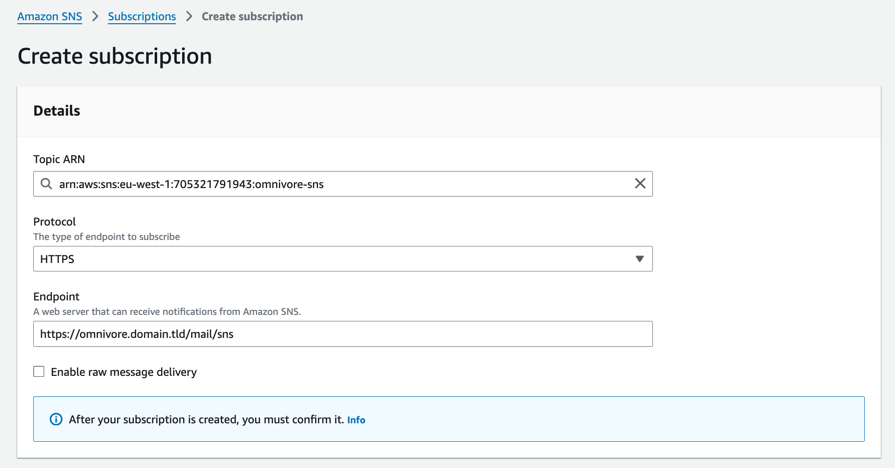Focus the Topic ARN search field

point(340,184)
